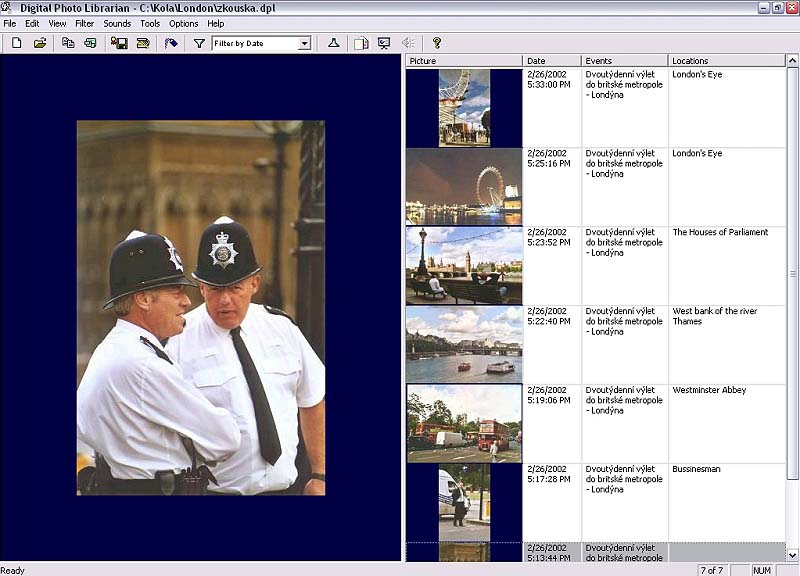Click the NUM status bar indicator

point(762,570)
